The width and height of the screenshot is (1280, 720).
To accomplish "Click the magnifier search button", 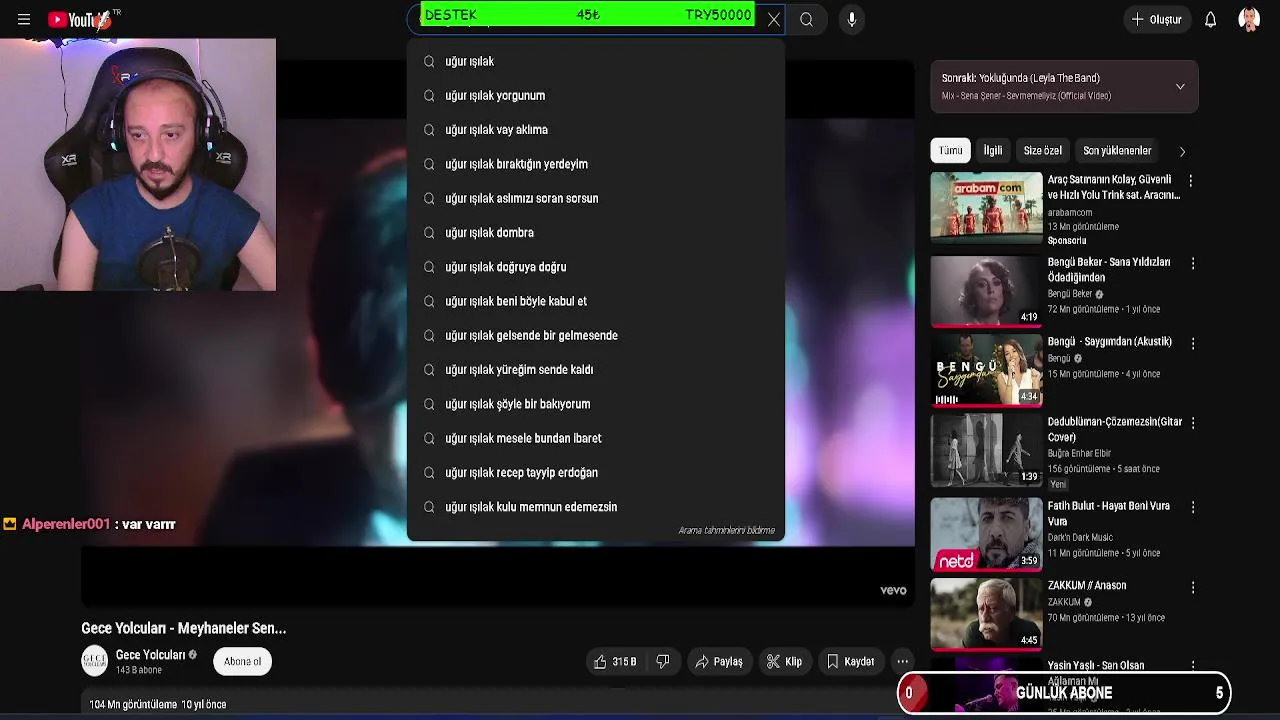I will tap(806, 19).
